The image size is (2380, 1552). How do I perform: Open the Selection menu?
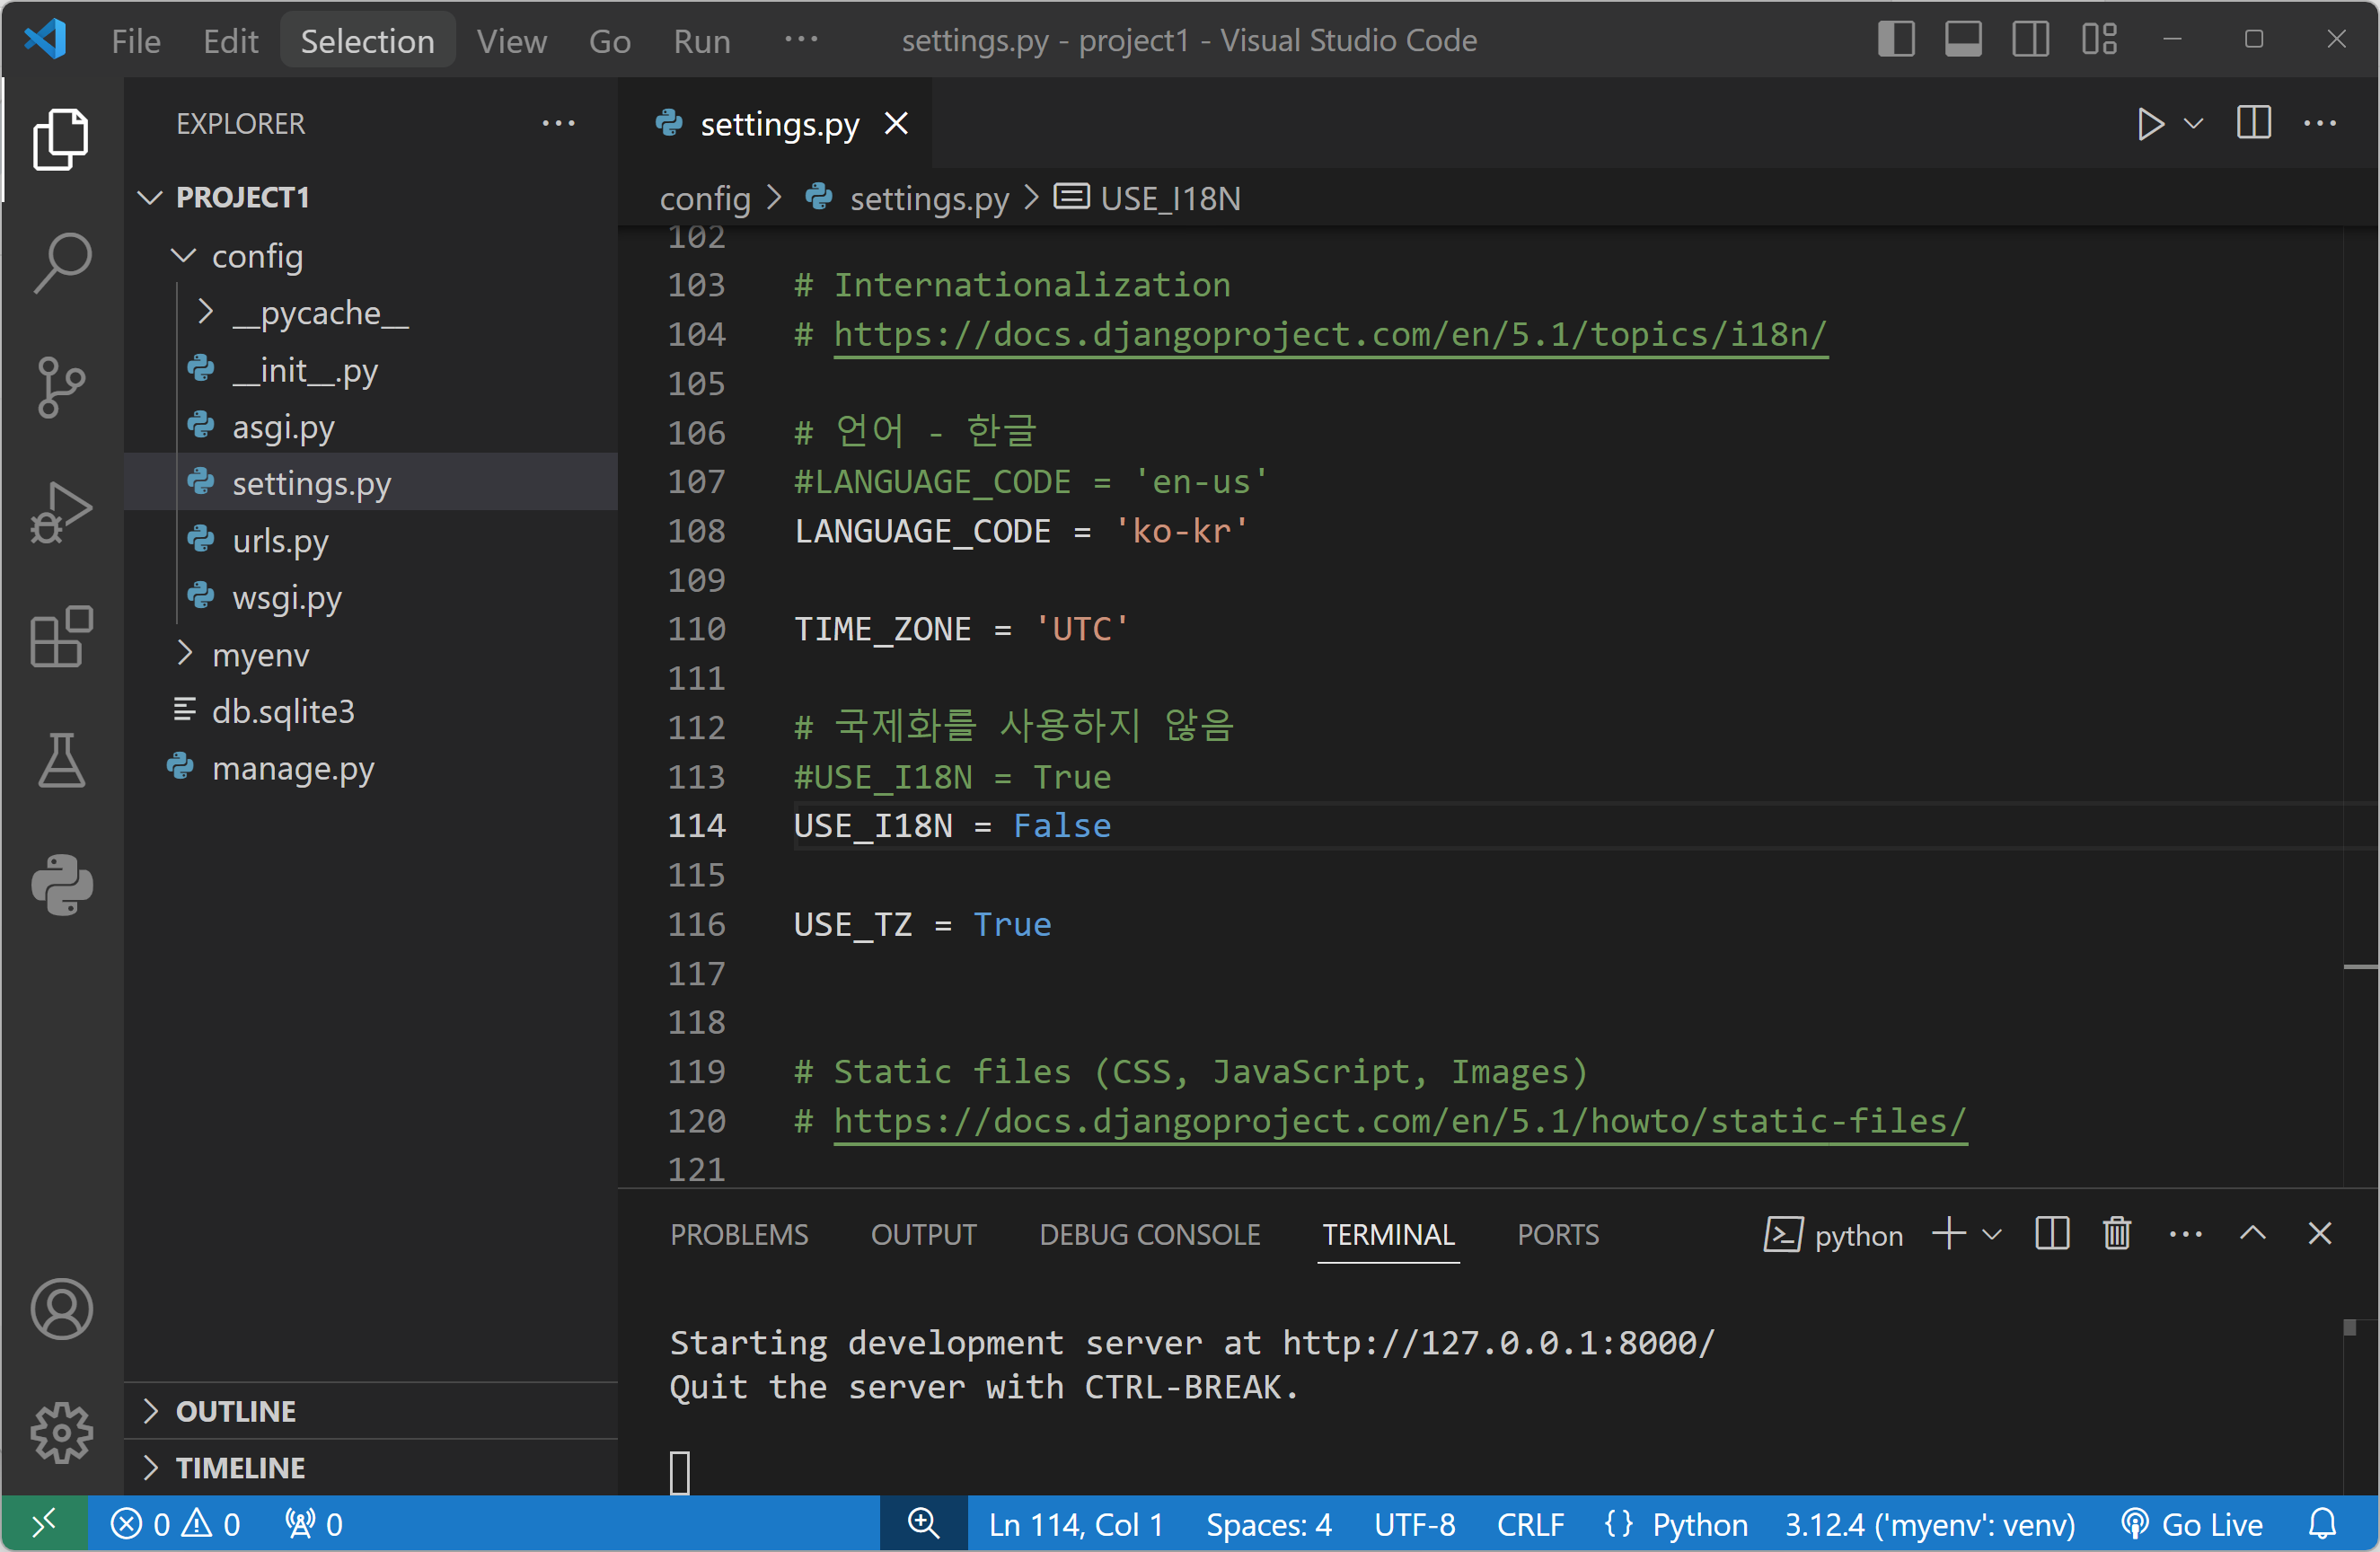(367, 40)
